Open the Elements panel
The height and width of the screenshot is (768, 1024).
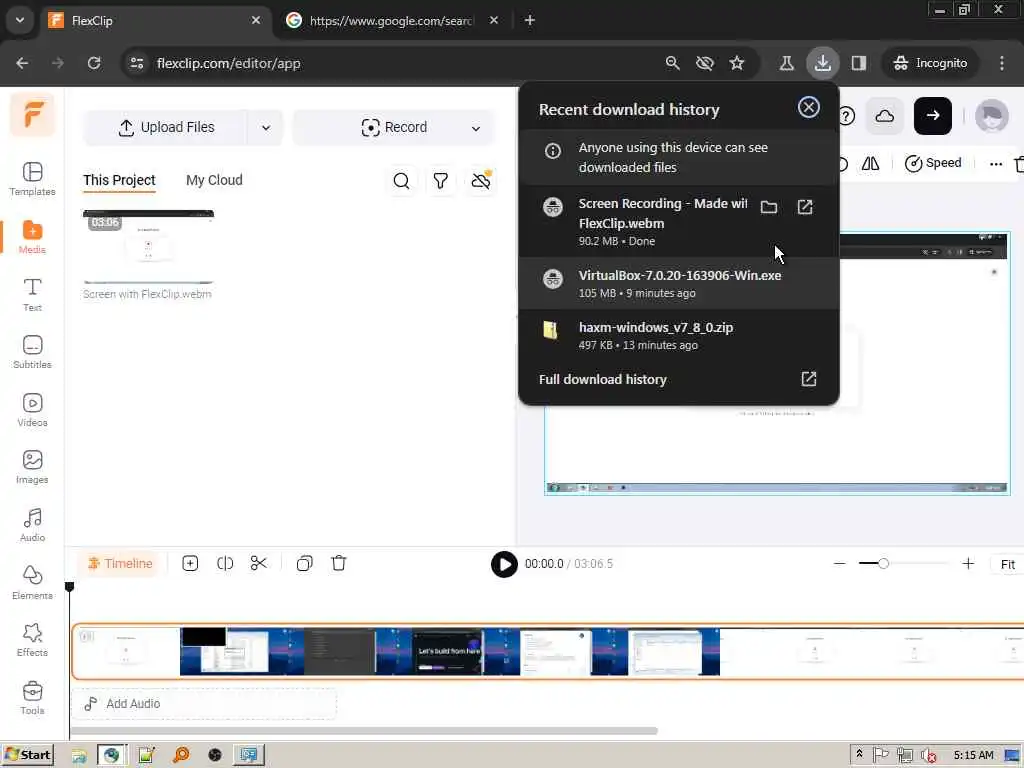tap(32, 583)
